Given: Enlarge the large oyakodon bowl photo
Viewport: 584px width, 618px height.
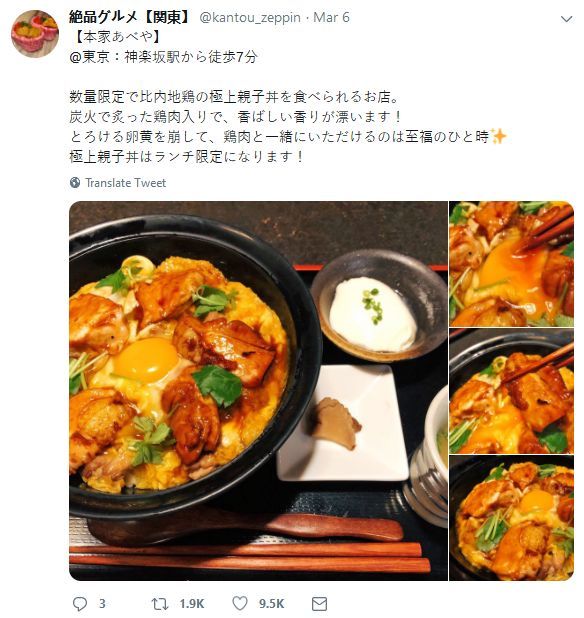Looking at the screenshot, I should (x=258, y=391).
